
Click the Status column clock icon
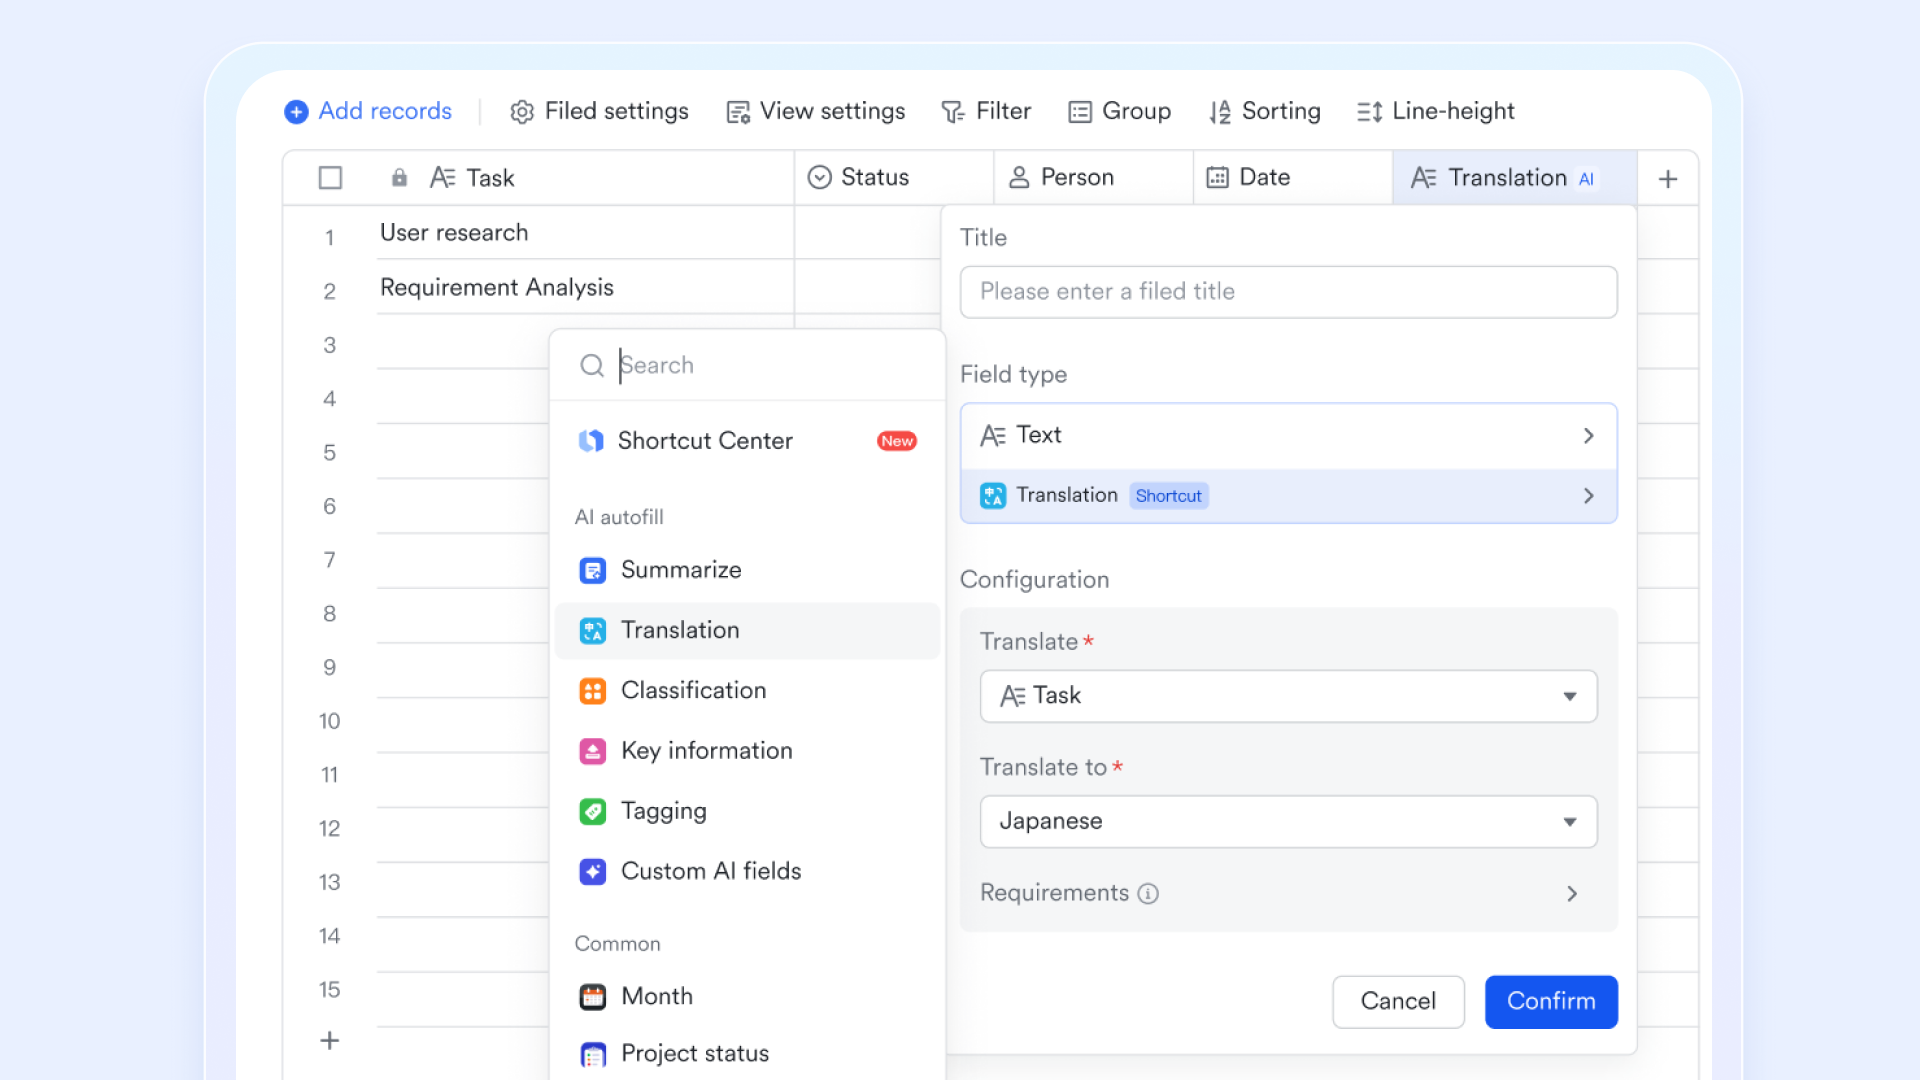pyautogui.click(x=820, y=178)
